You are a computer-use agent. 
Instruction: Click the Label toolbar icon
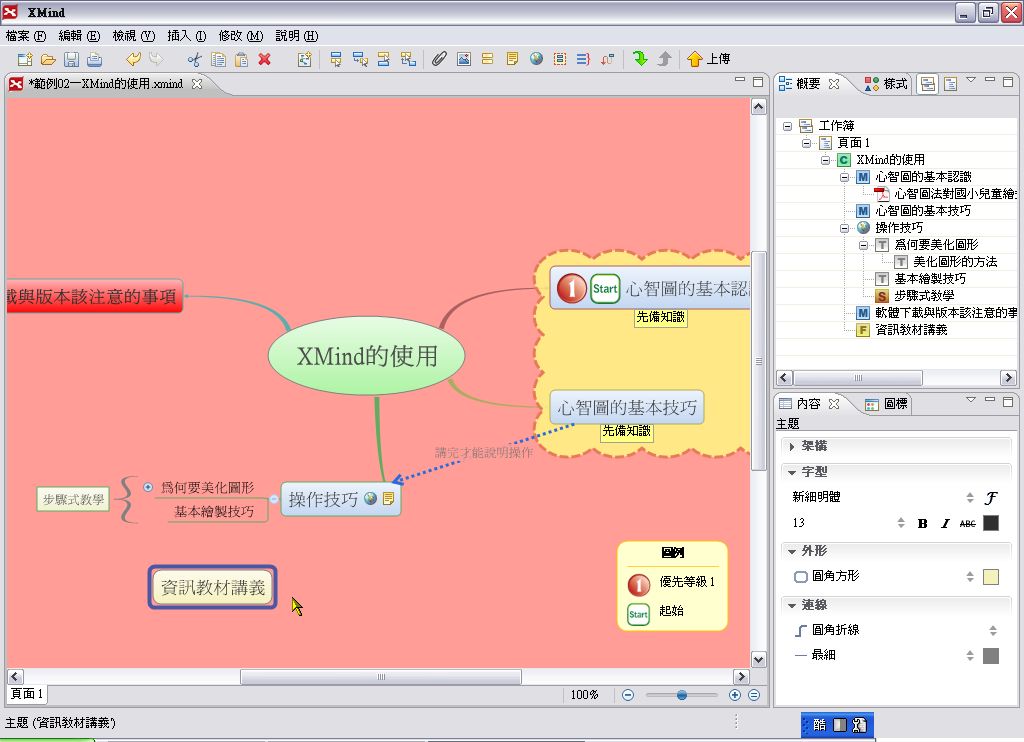pyautogui.click(x=487, y=59)
